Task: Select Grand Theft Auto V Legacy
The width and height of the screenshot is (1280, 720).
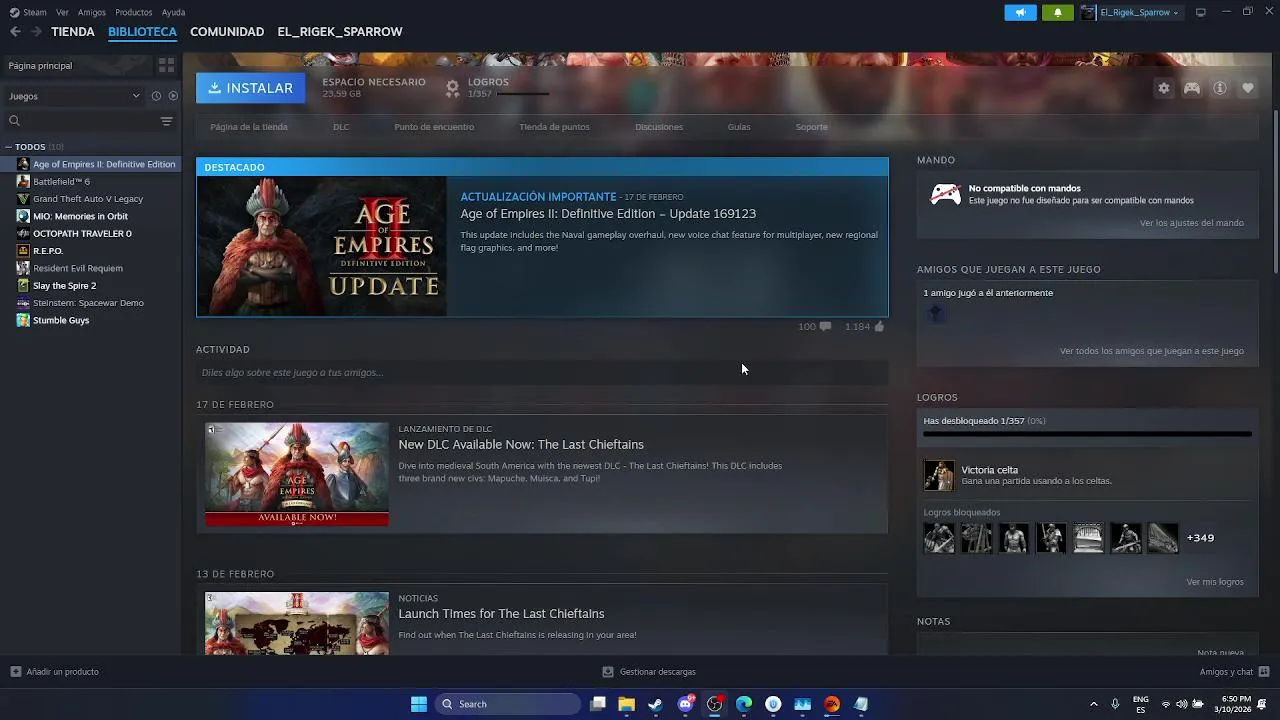Action: pos(88,199)
